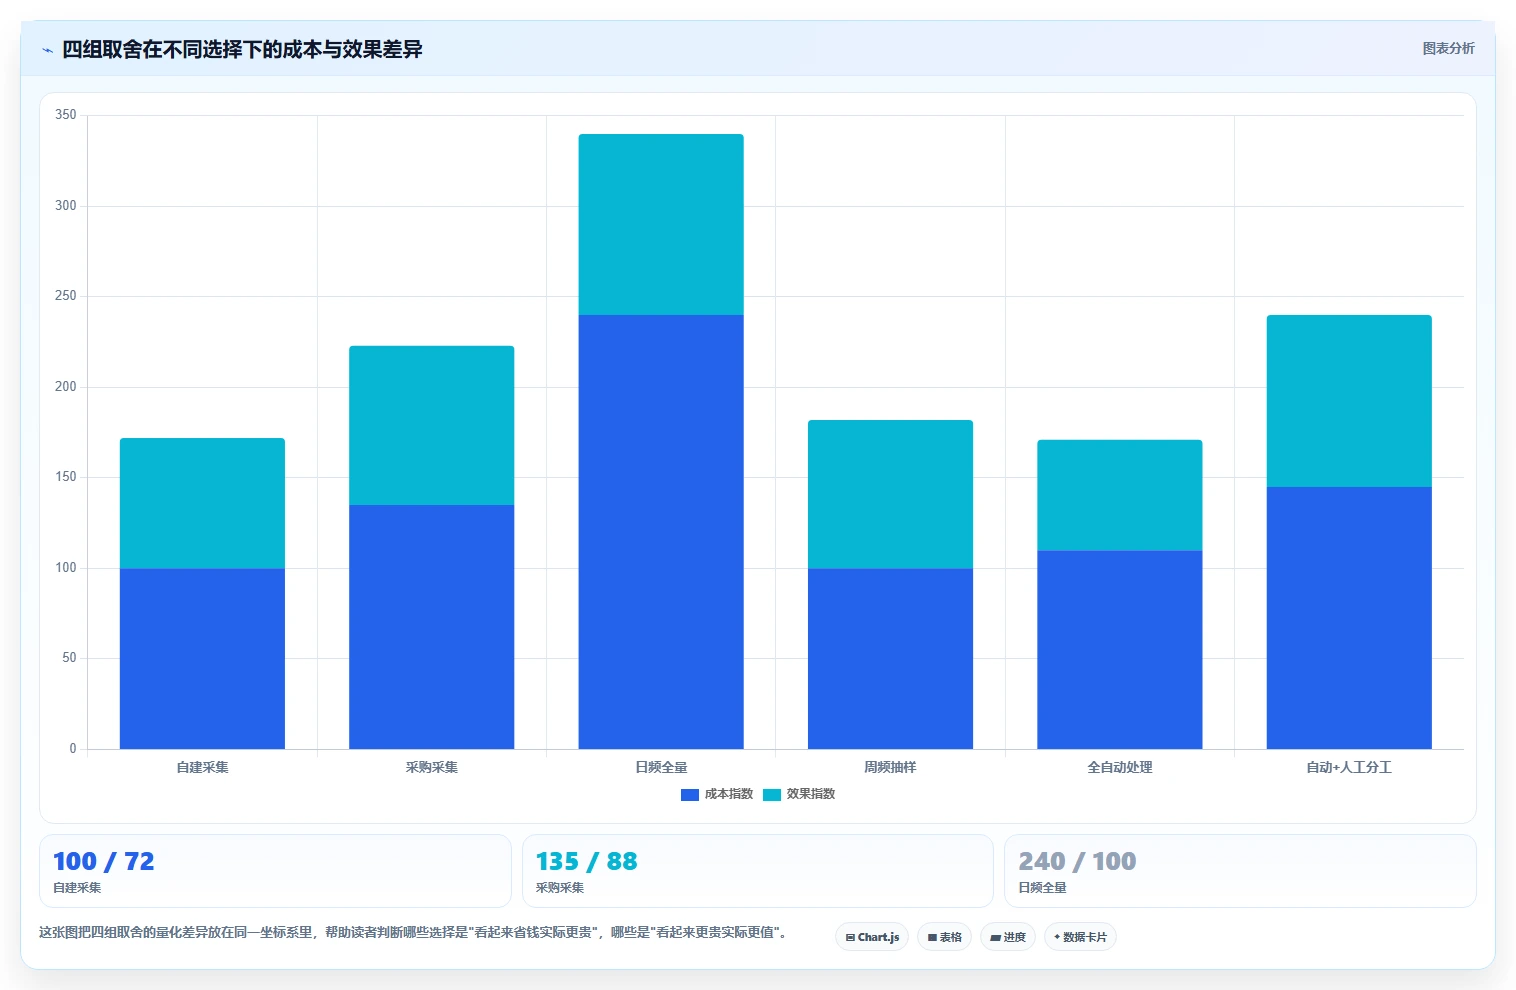Viewport: 1516px width, 990px height.
Task: Click the title 四组取舍在不同选择下的成本与效果差异
Action: click(x=242, y=49)
